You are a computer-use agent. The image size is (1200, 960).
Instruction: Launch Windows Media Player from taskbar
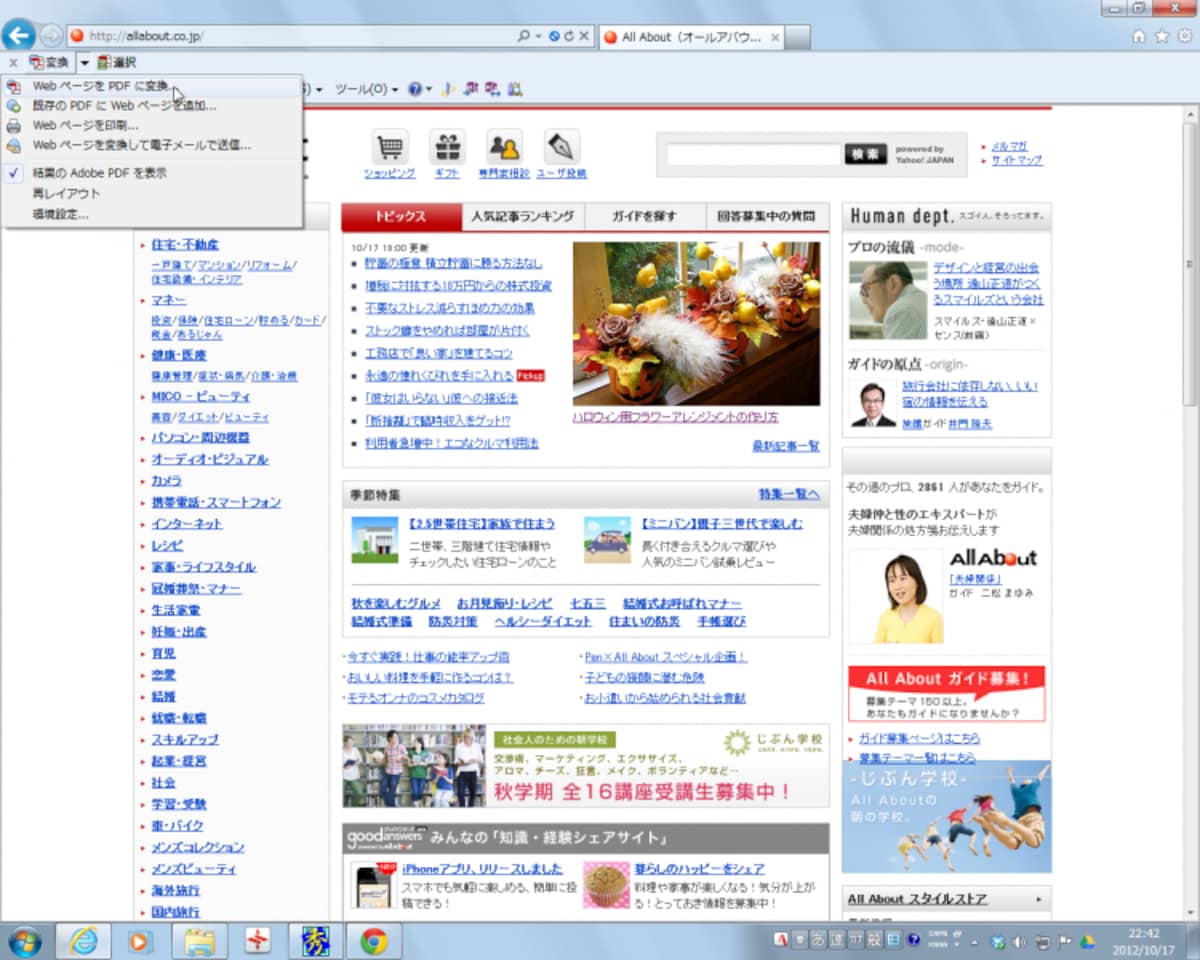point(141,941)
